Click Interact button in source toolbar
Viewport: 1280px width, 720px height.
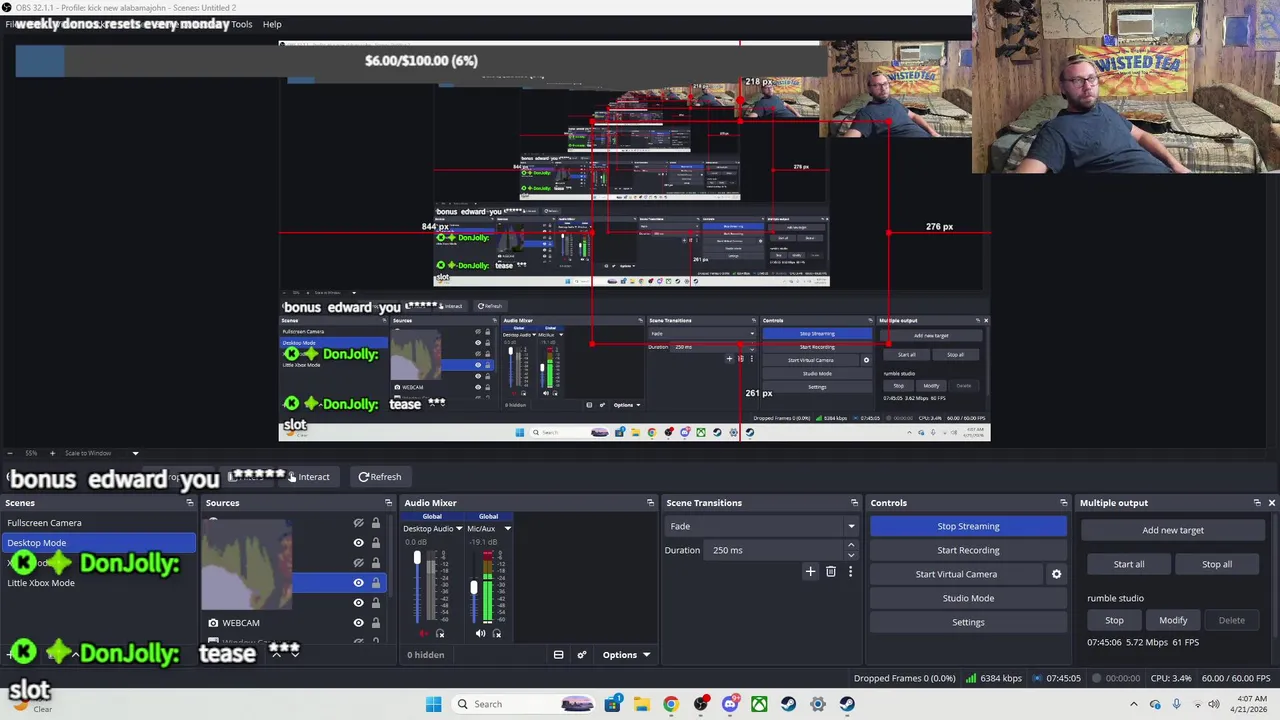pos(310,477)
